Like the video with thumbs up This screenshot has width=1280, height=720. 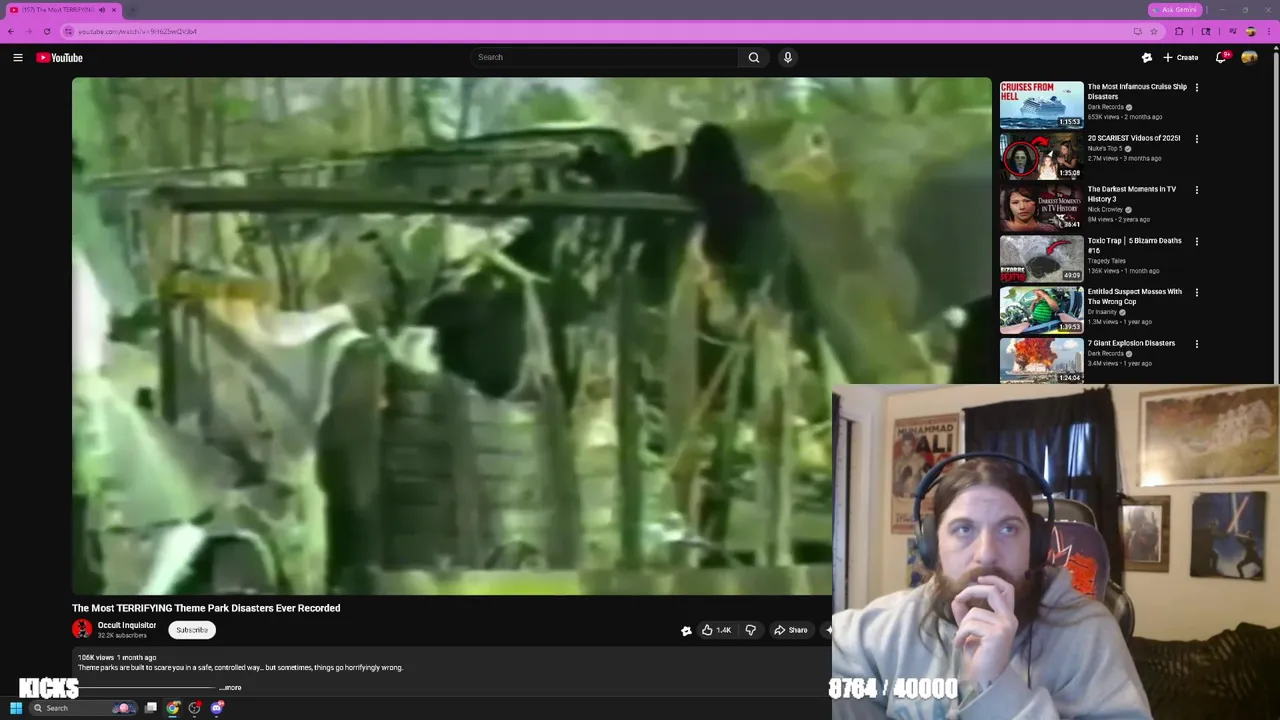(x=716, y=630)
